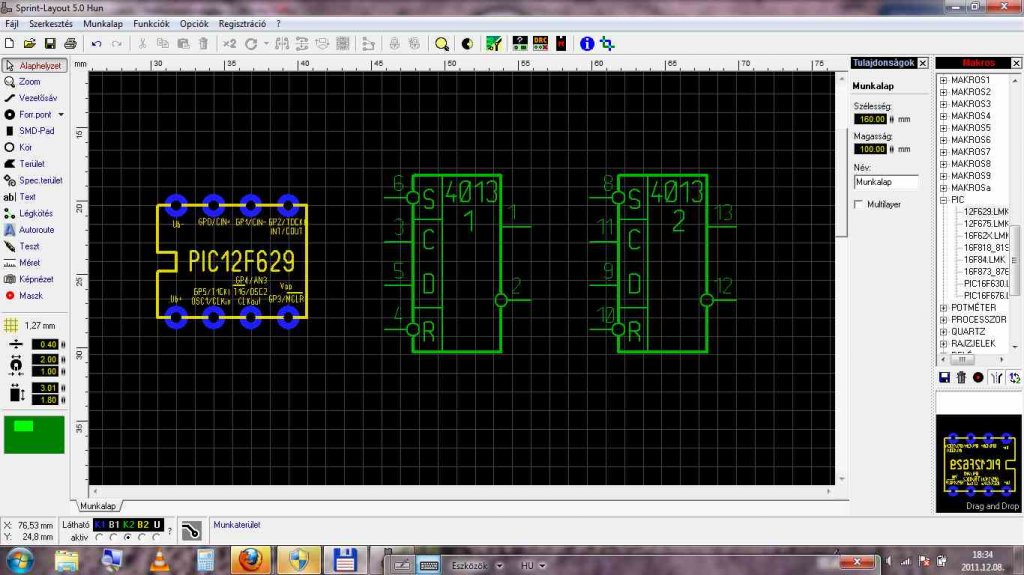Click the red dot icon in Makros panel
This screenshot has width=1024, height=575.
point(978,377)
